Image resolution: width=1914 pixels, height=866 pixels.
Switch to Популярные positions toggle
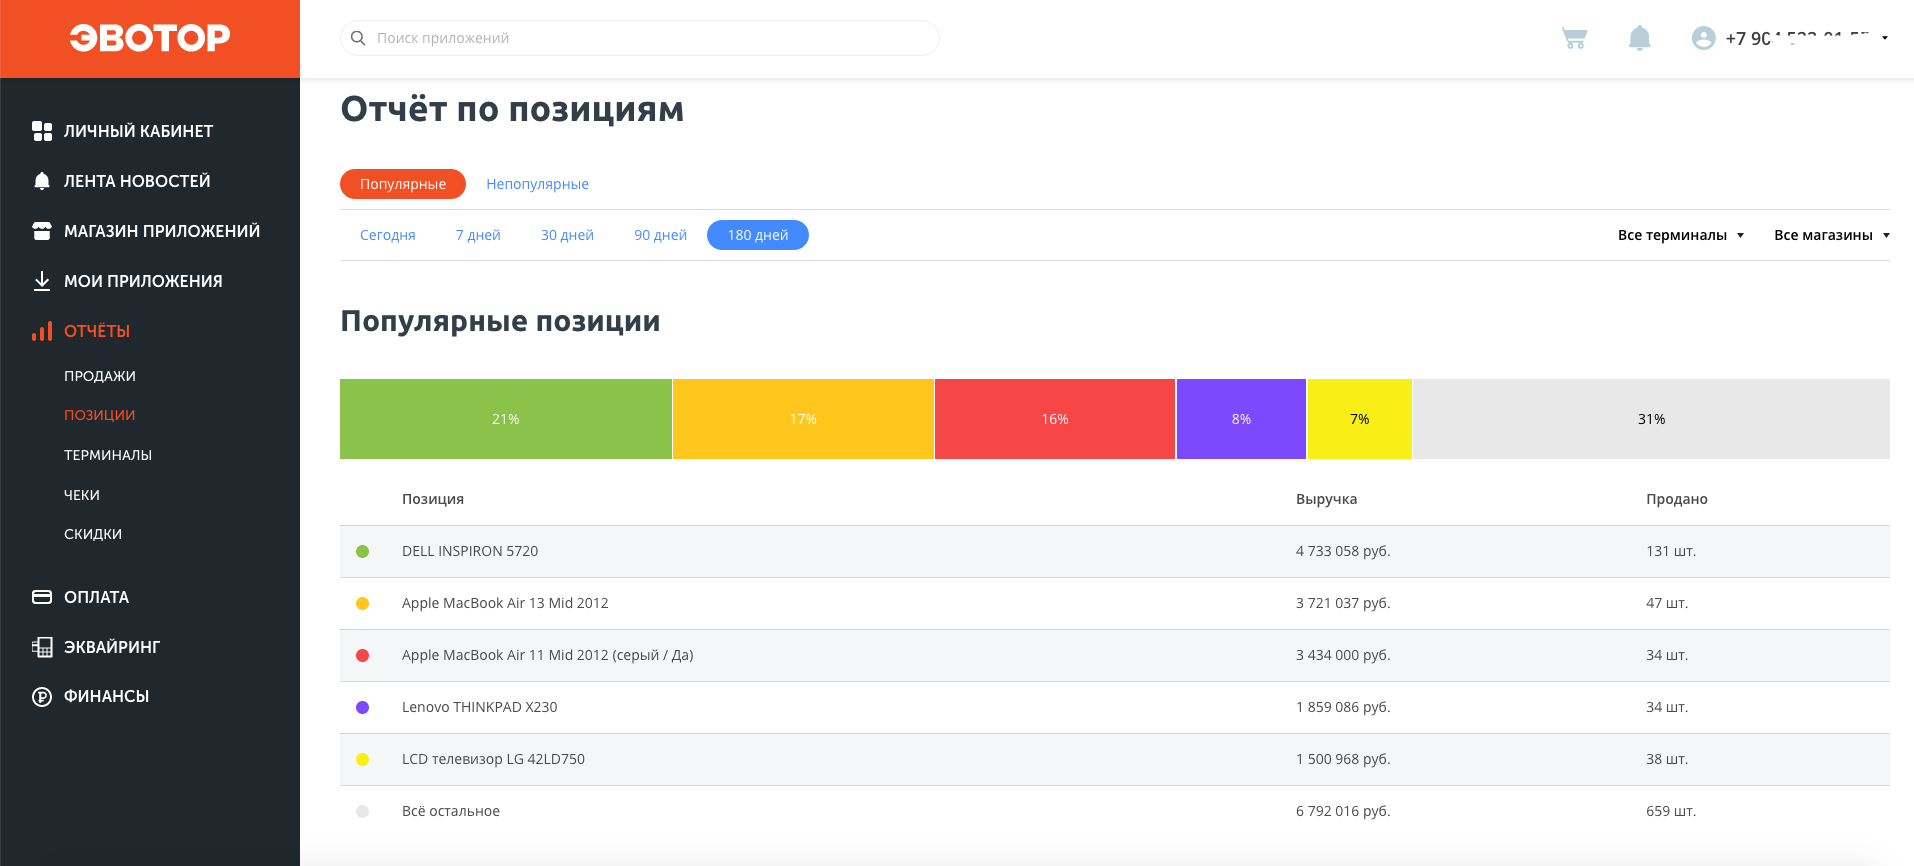402,184
